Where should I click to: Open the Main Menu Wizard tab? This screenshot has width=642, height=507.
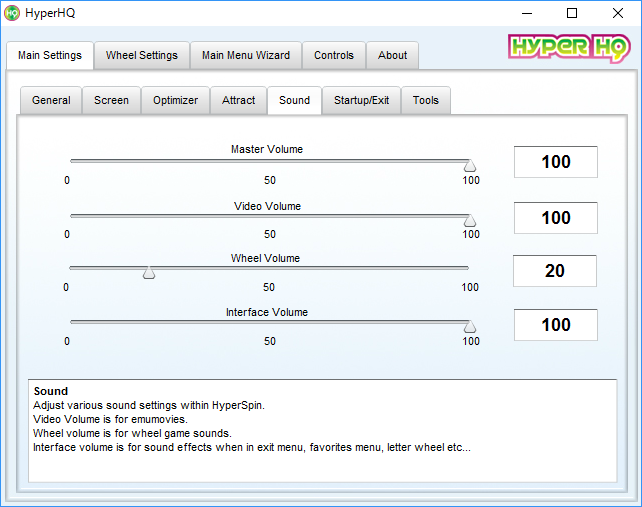tap(246, 55)
